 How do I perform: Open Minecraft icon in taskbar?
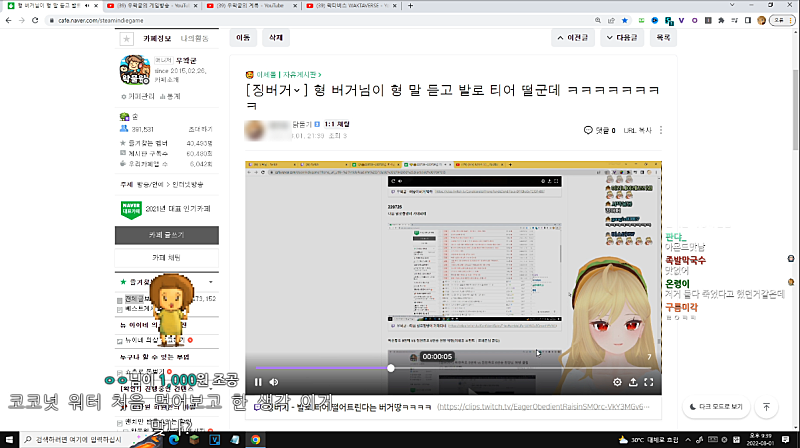[x=194, y=439]
